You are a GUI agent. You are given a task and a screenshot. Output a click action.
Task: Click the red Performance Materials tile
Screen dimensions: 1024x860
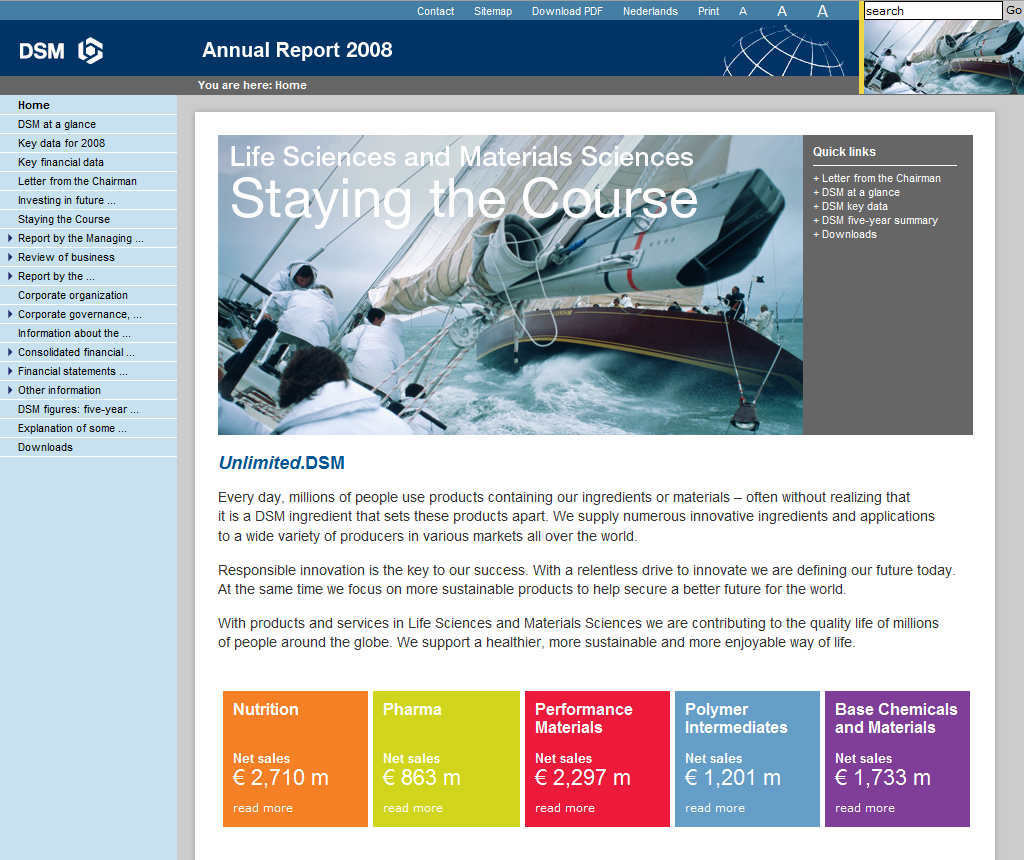coord(598,759)
